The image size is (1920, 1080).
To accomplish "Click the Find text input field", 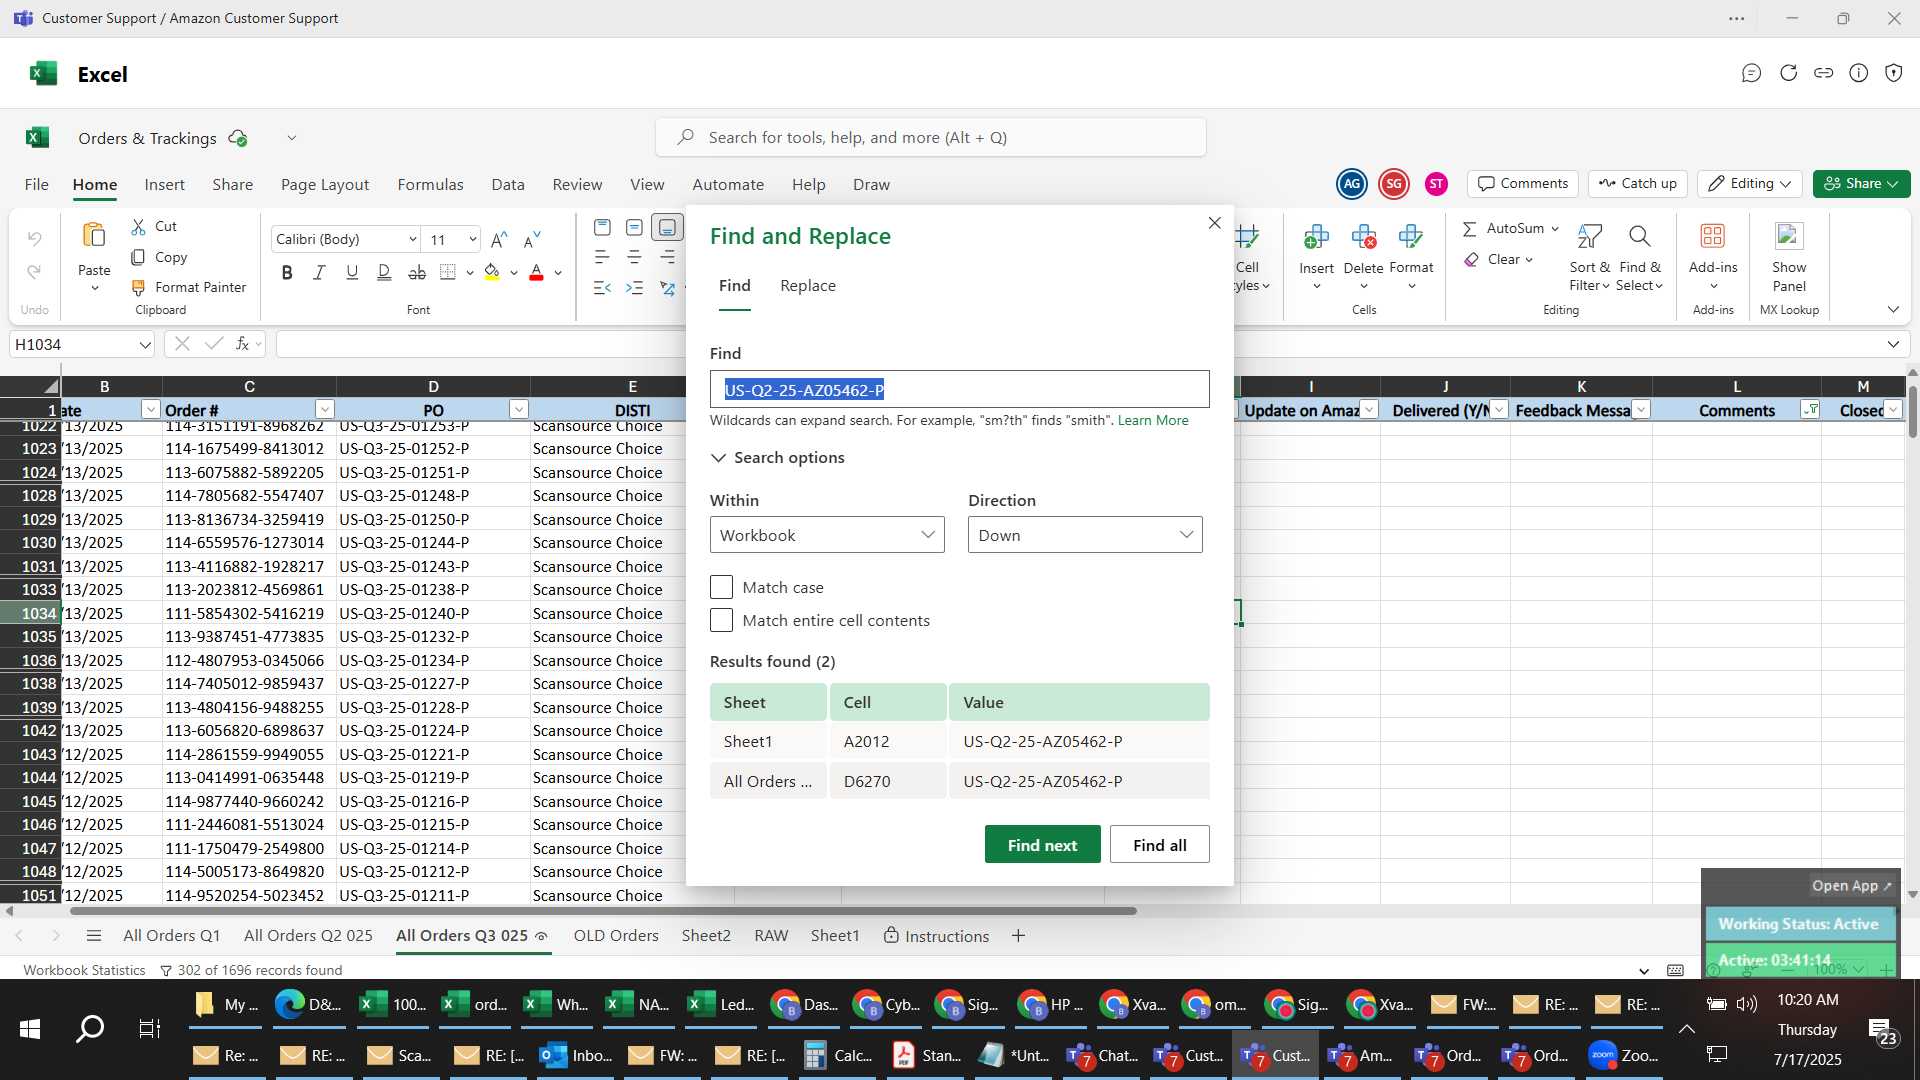I will click(960, 390).
